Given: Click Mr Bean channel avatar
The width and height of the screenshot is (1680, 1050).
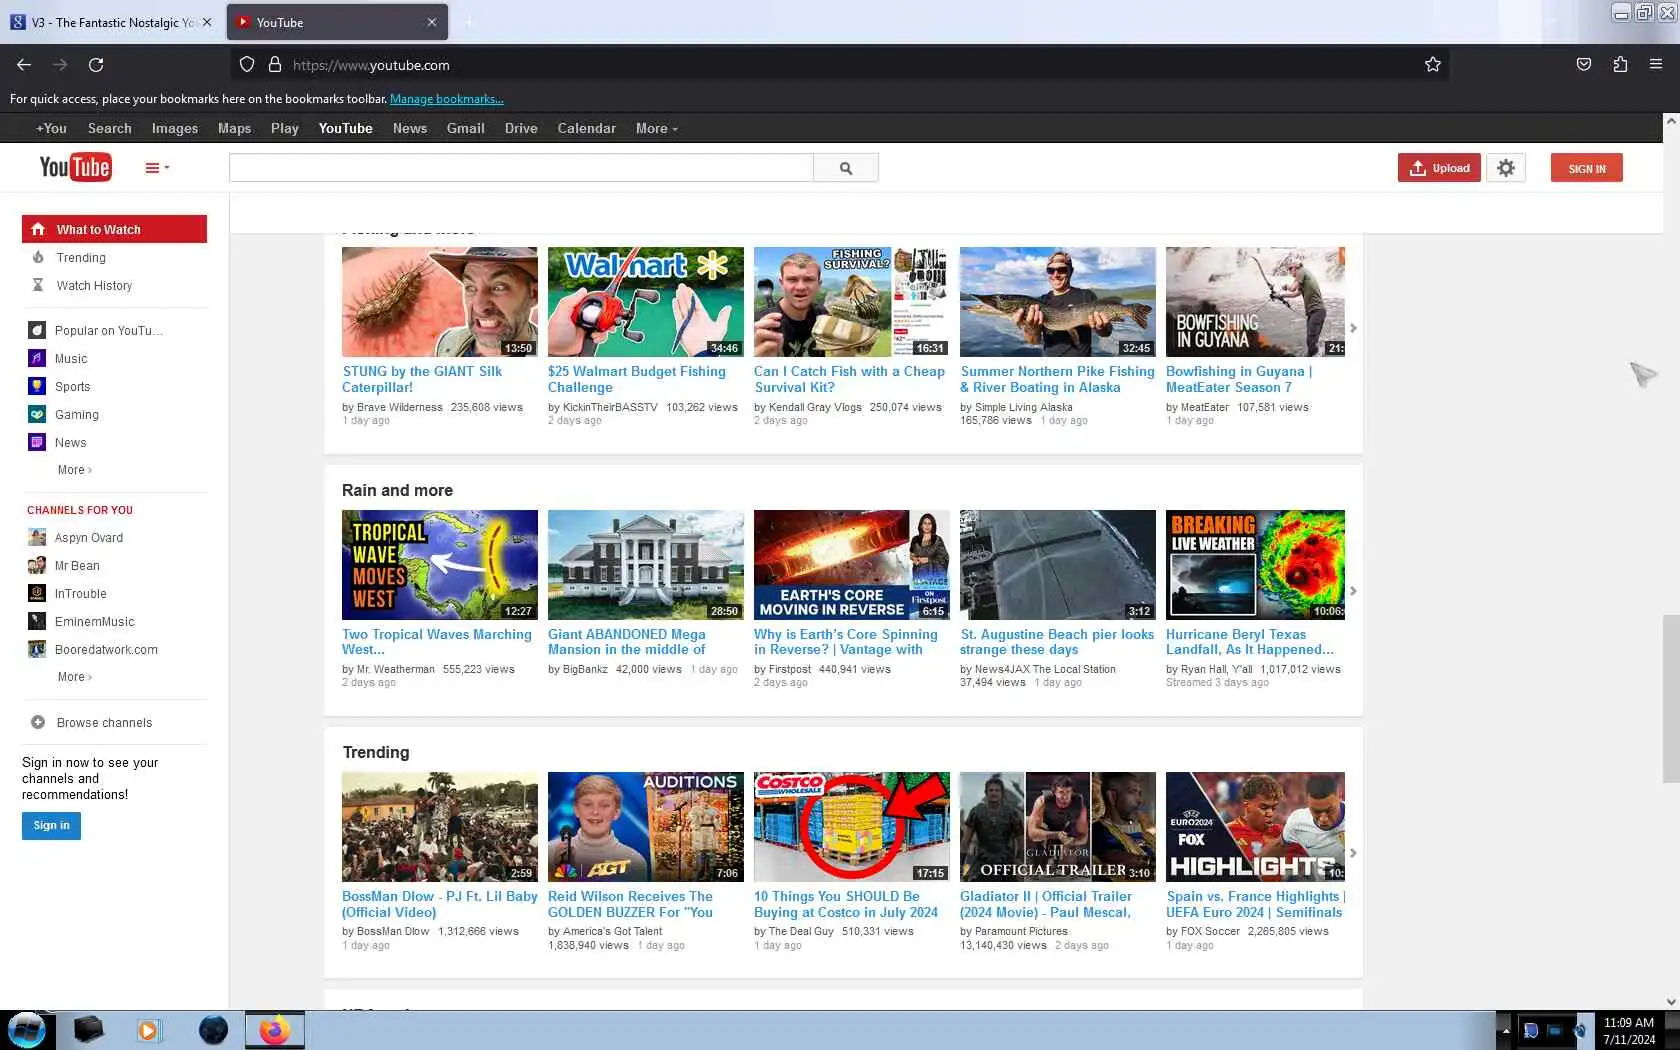Looking at the screenshot, I should coord(37,565).
